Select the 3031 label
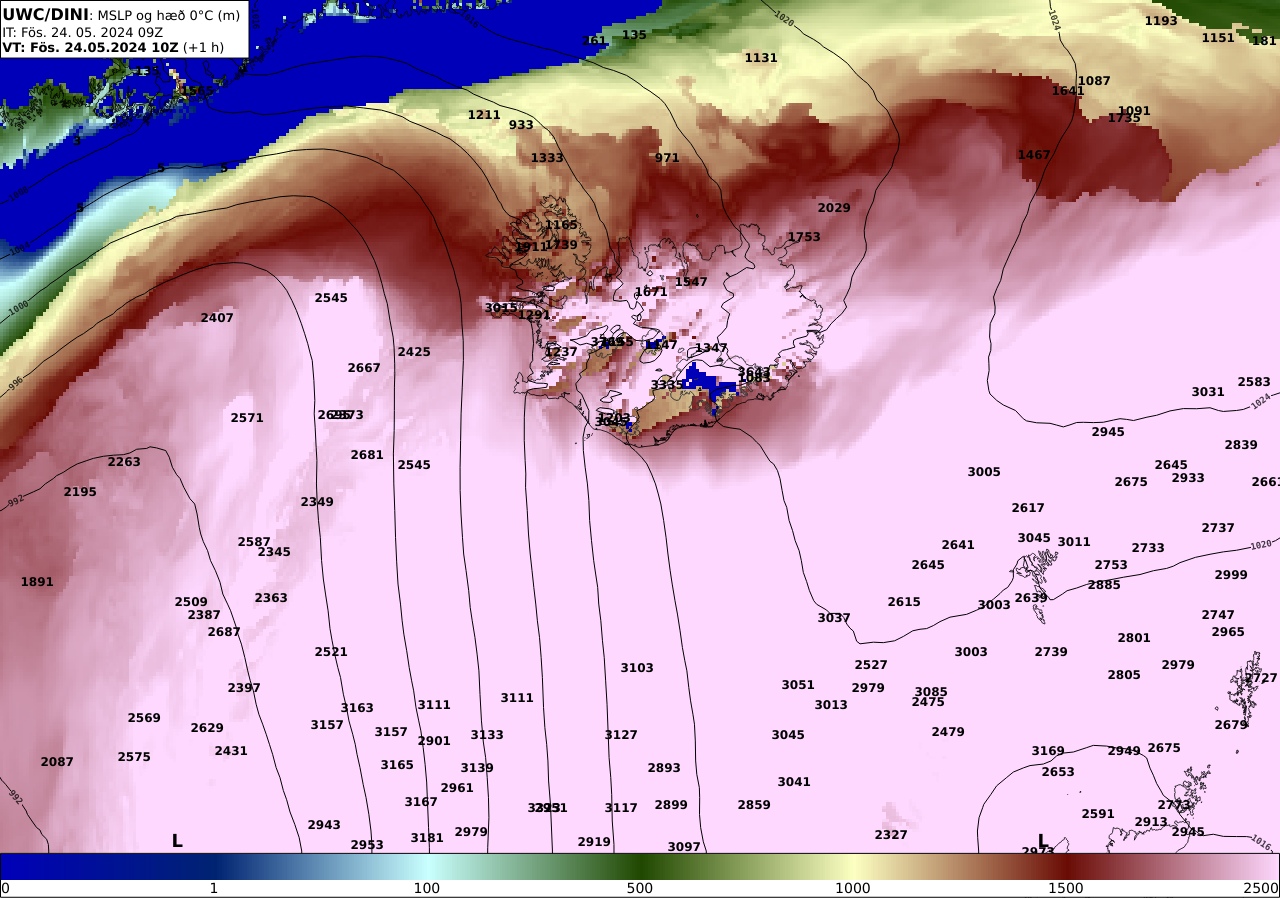 [x=1208, y=392]
